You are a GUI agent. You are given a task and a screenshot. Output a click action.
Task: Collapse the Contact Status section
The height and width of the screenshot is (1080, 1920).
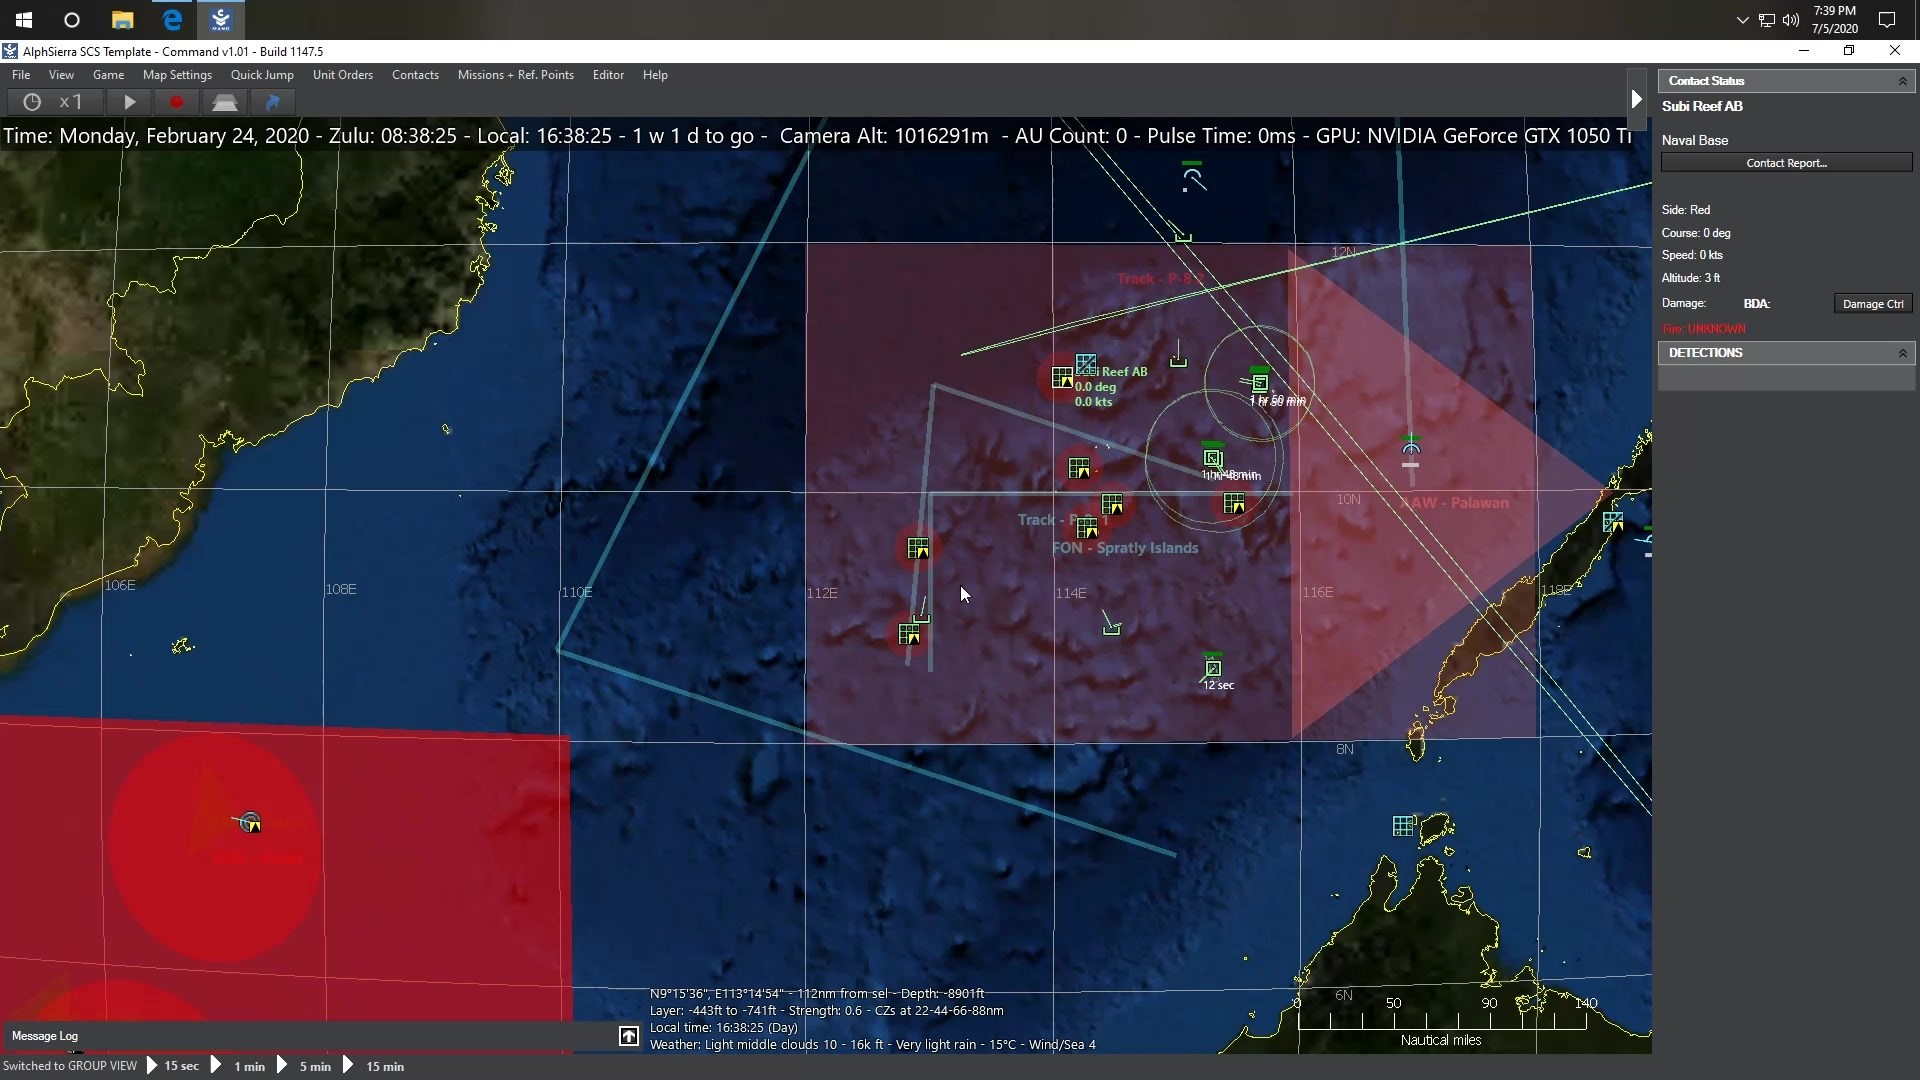pos(1902,81)
